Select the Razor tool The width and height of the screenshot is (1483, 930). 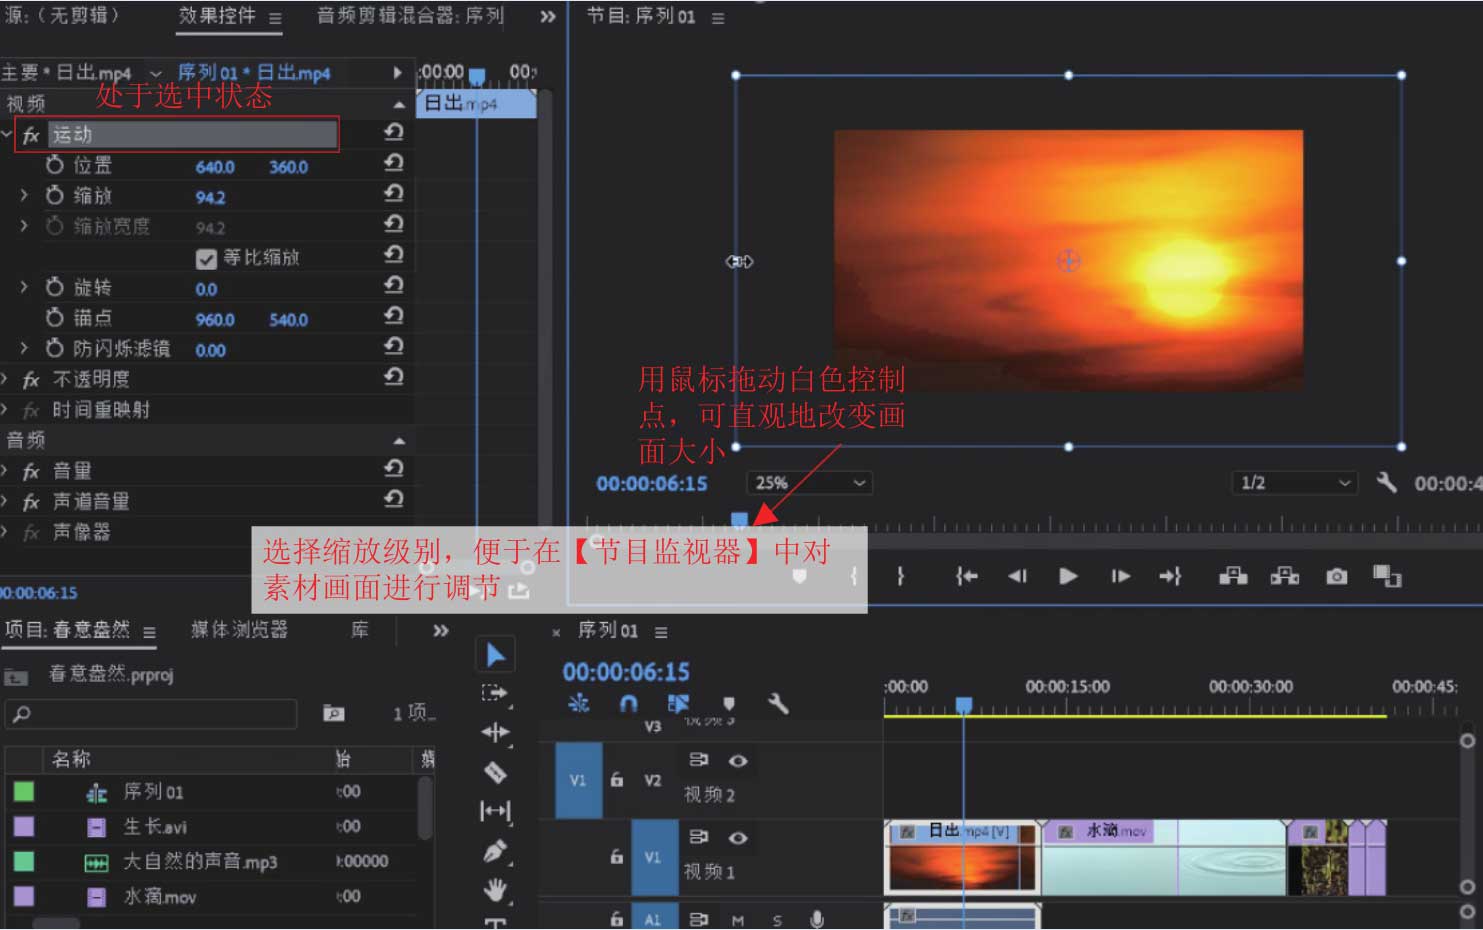495,772
